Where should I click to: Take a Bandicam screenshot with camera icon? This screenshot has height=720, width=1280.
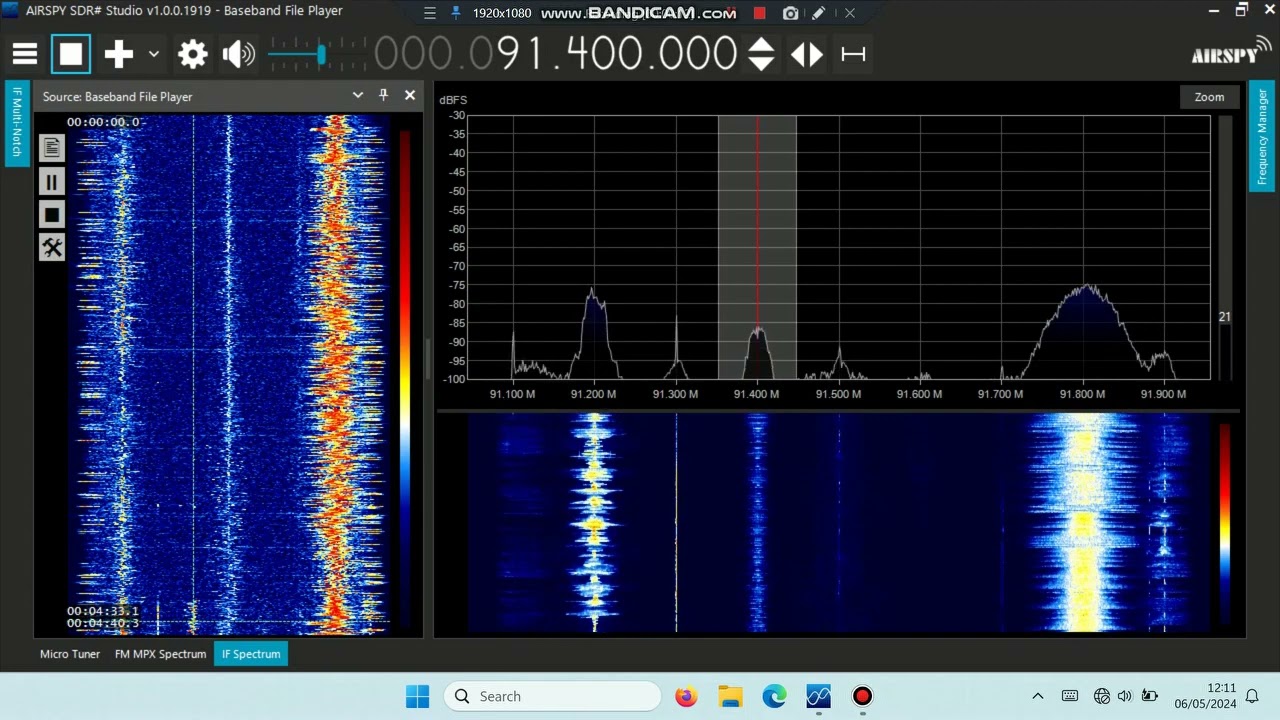[x=791, y=13]
